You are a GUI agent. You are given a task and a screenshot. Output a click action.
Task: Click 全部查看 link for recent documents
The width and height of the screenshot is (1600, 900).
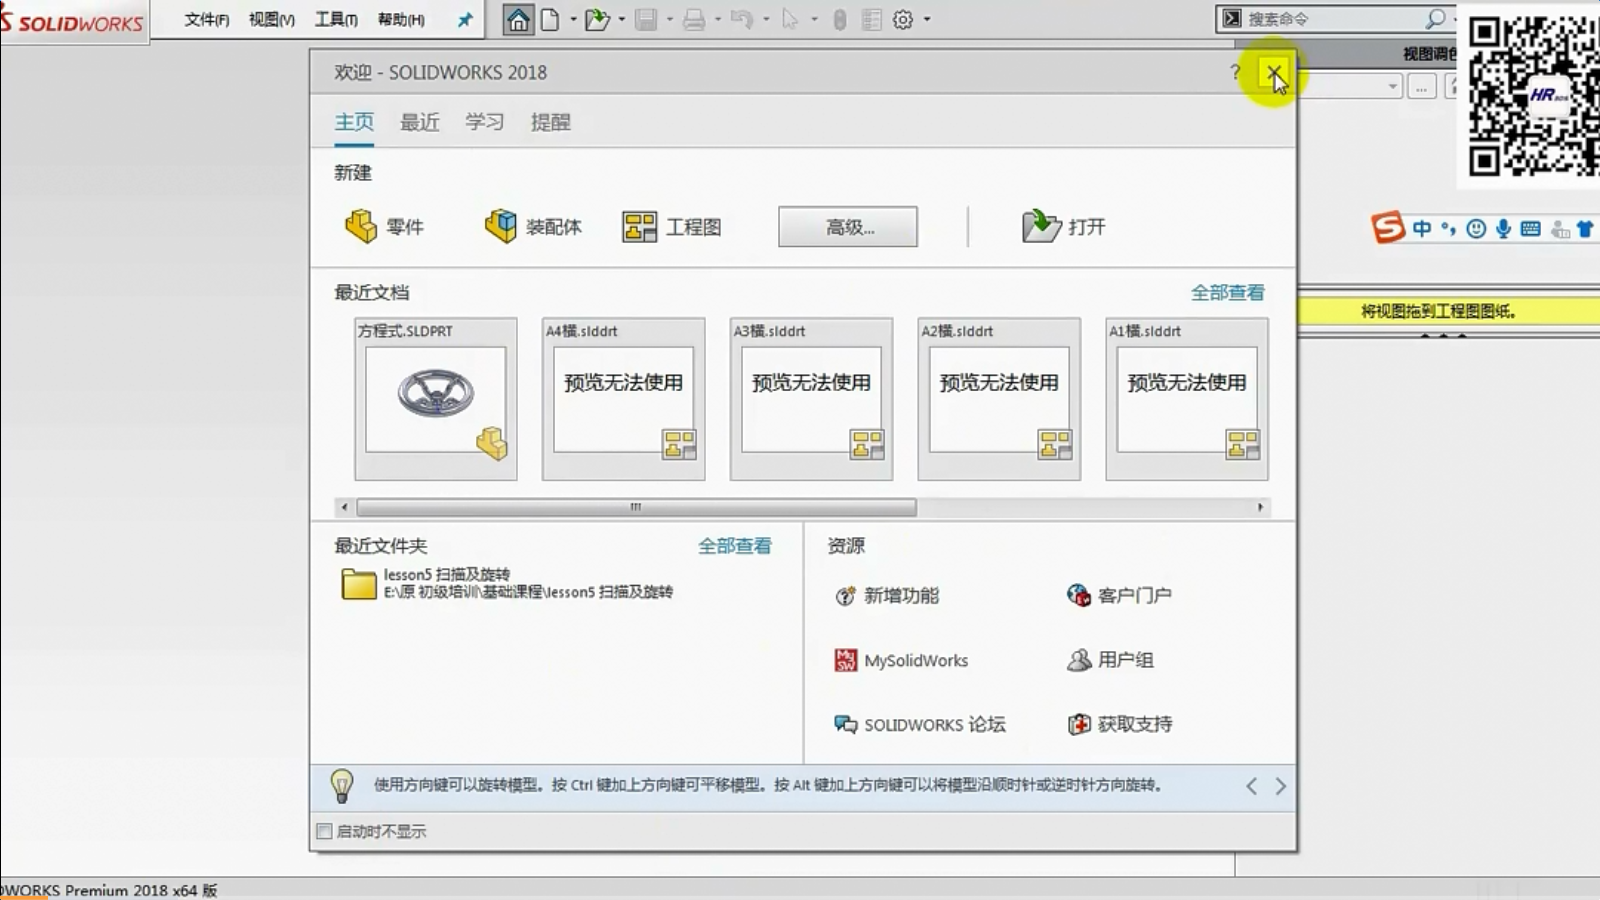tap(1227, 293)
